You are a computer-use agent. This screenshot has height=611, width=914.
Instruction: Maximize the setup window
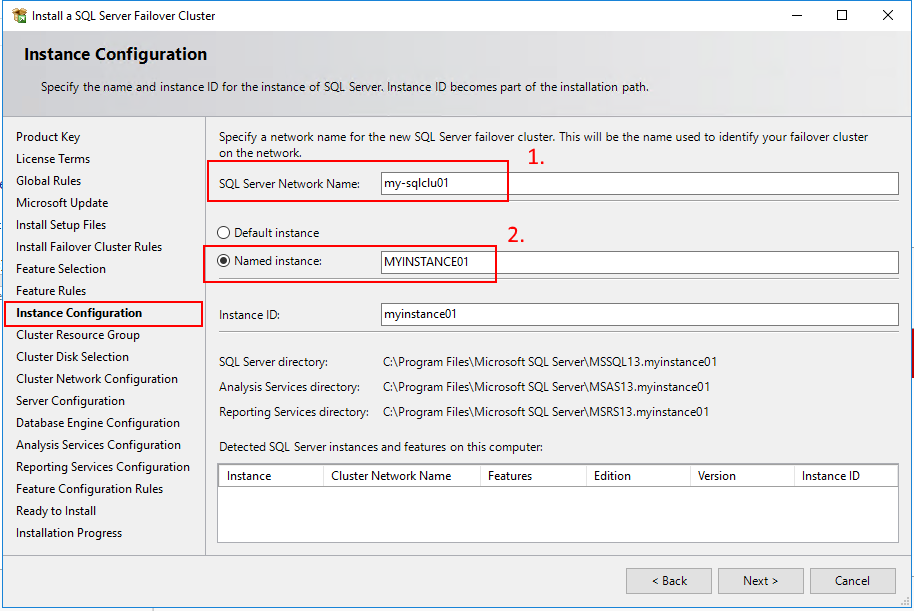point(842,15)
